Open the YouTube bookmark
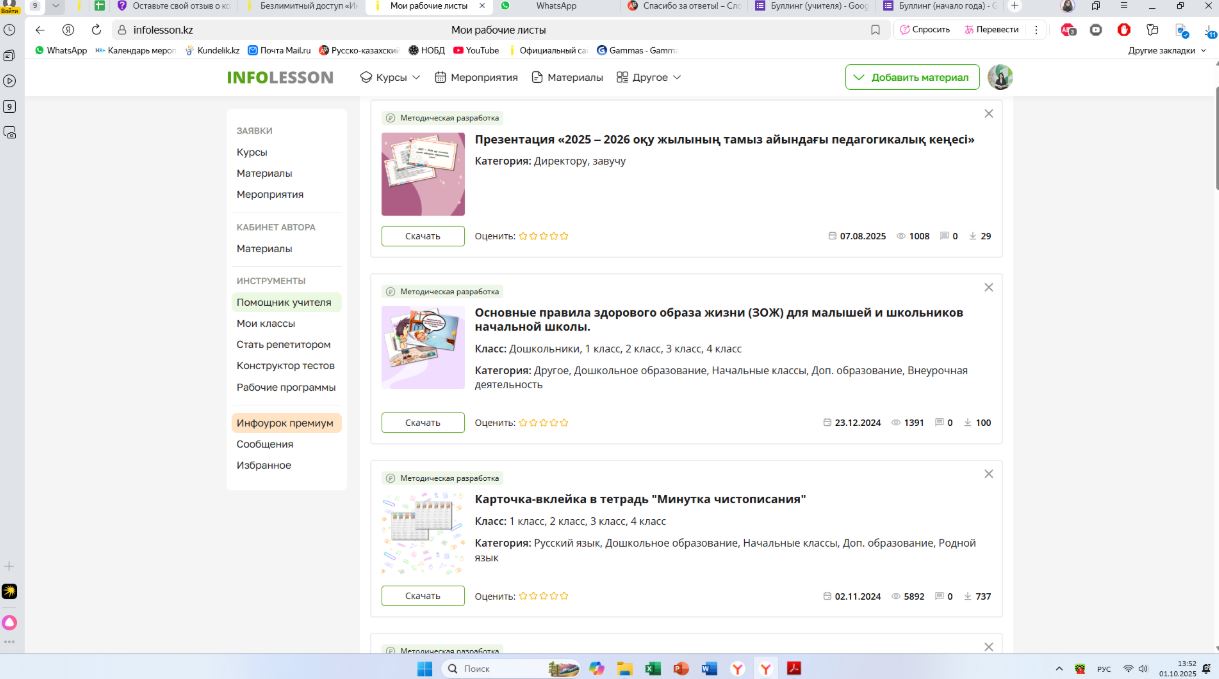Screen dimensions: 1219x679 point(476,50)
